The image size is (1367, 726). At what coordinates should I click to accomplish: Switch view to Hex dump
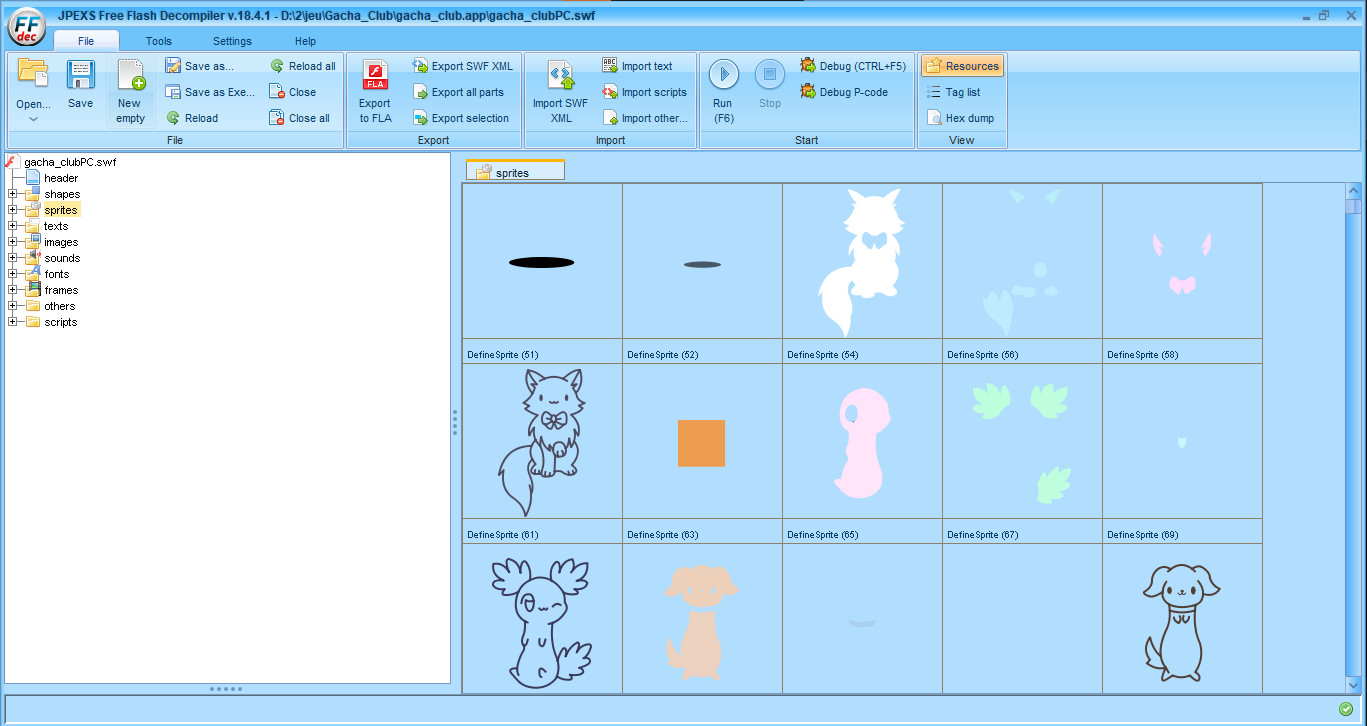point(960,117)
